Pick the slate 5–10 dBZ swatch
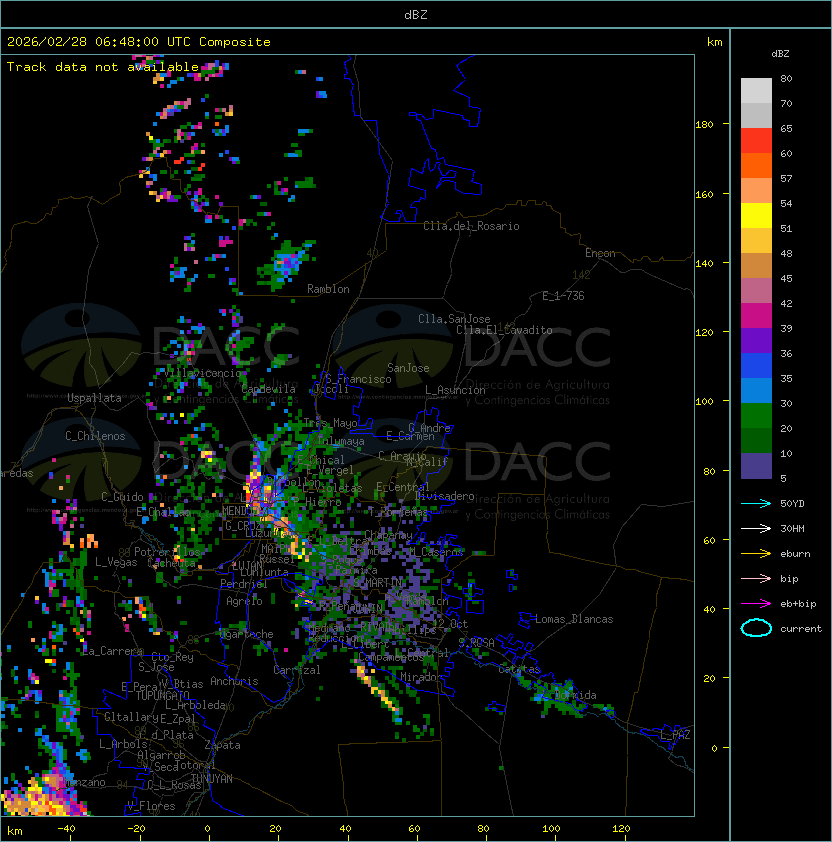The height and width of the screenshot is (842, 832). [756, 466]
